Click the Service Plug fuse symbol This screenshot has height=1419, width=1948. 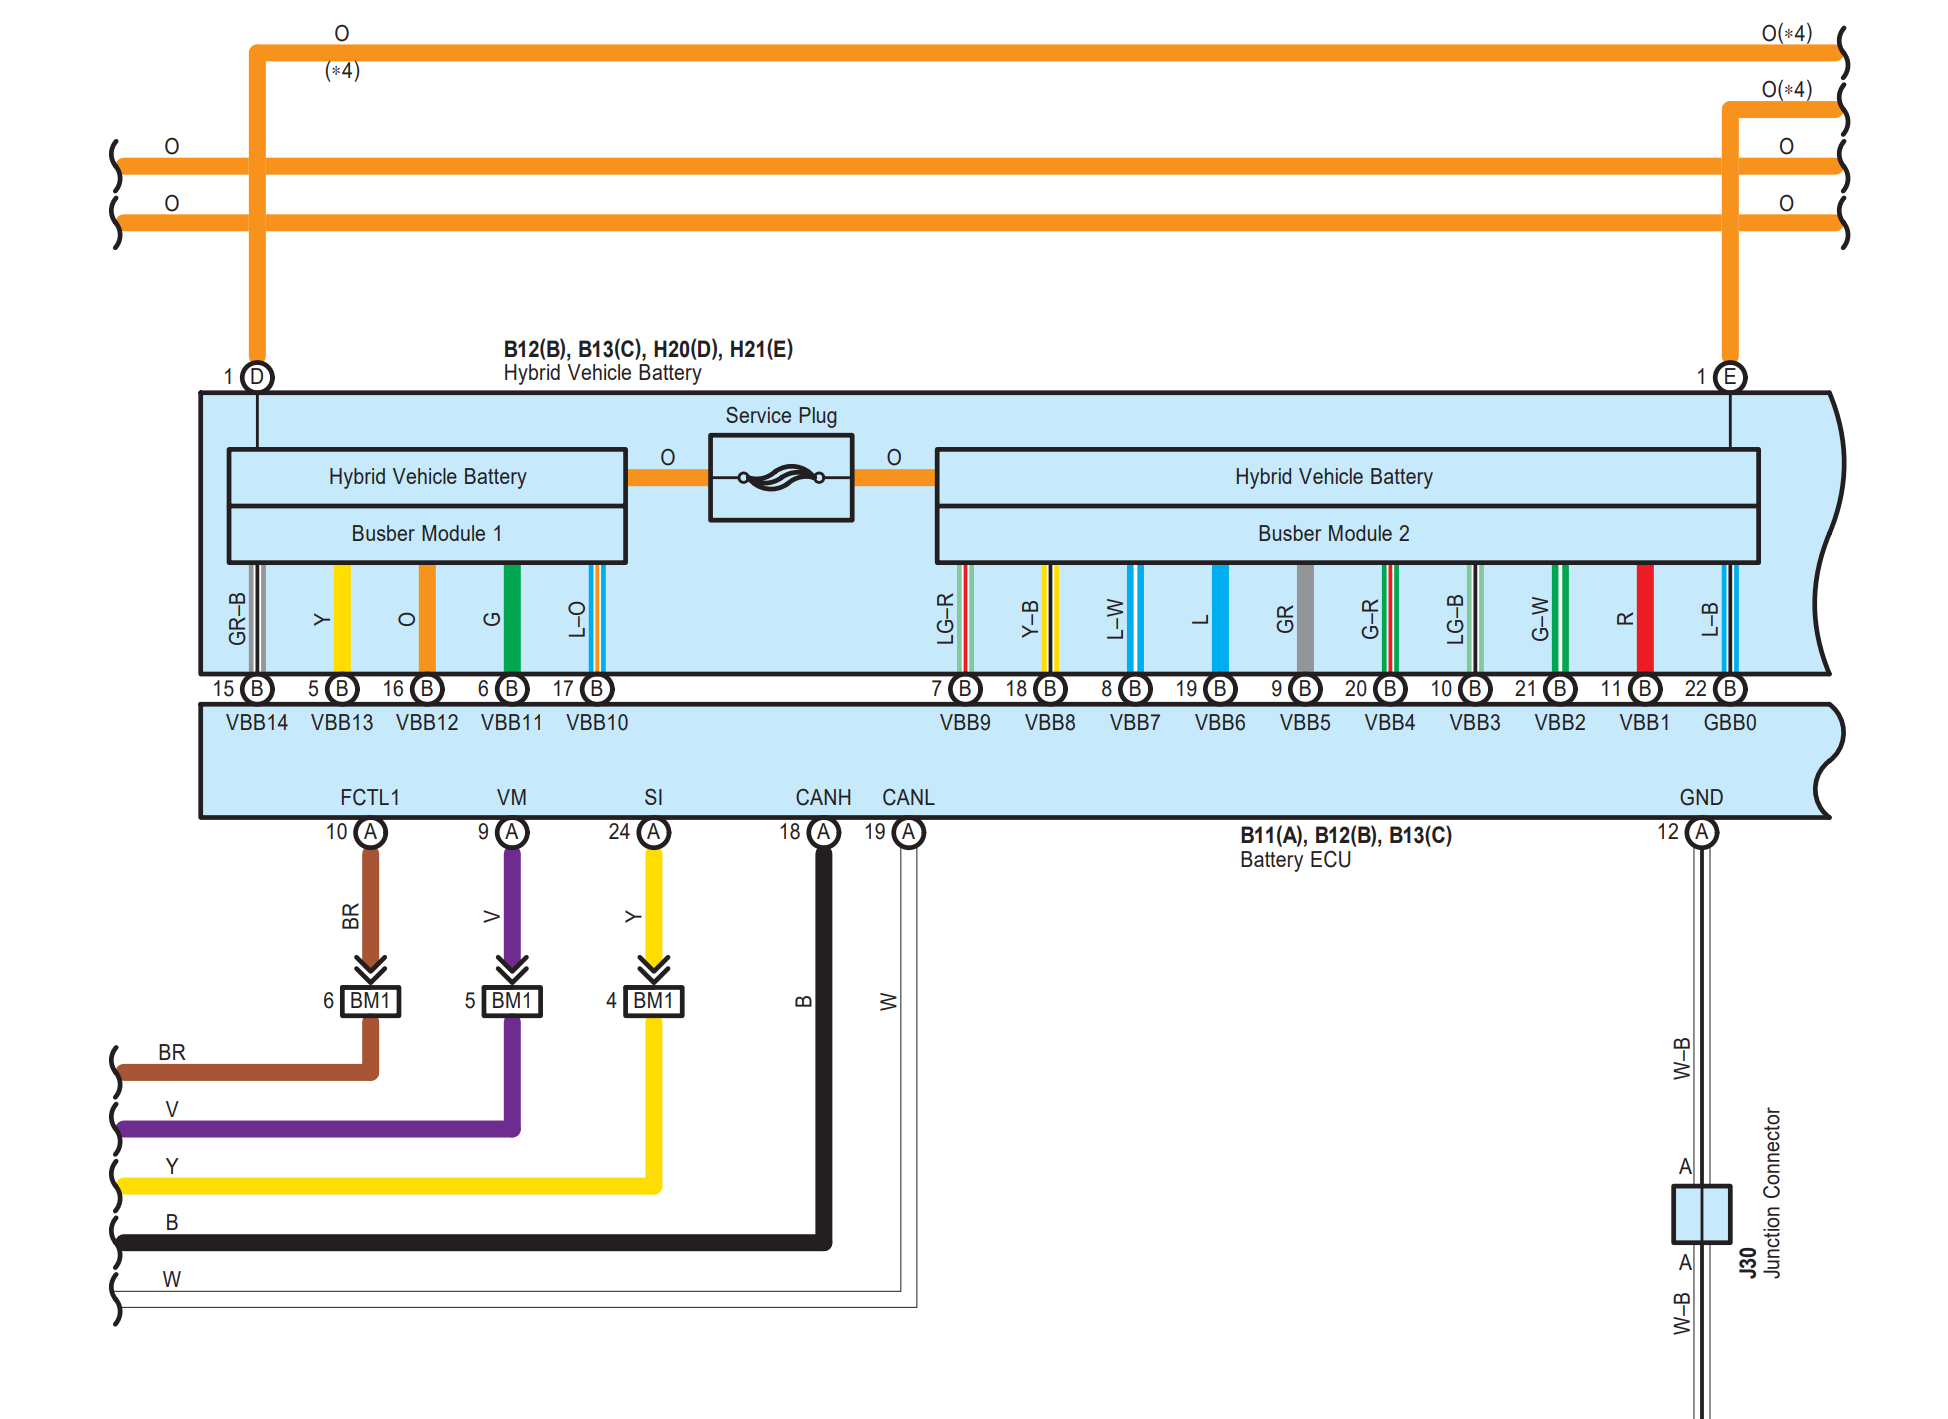(781, 478)
